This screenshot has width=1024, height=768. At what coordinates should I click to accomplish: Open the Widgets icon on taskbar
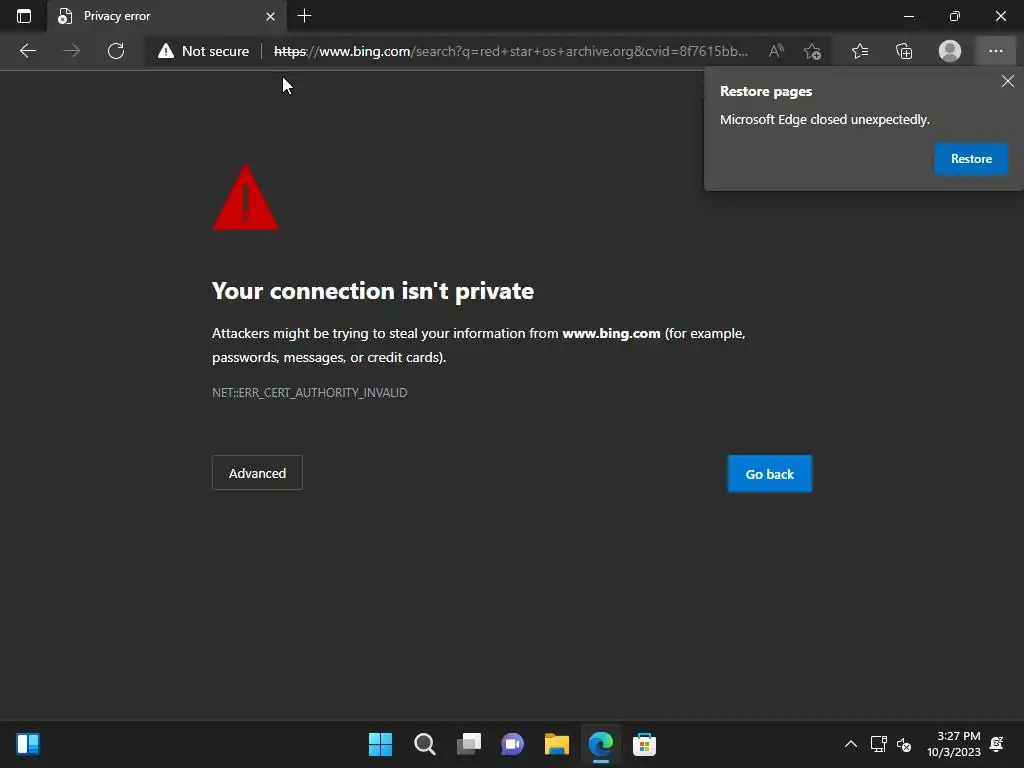(x=28, y=744)
